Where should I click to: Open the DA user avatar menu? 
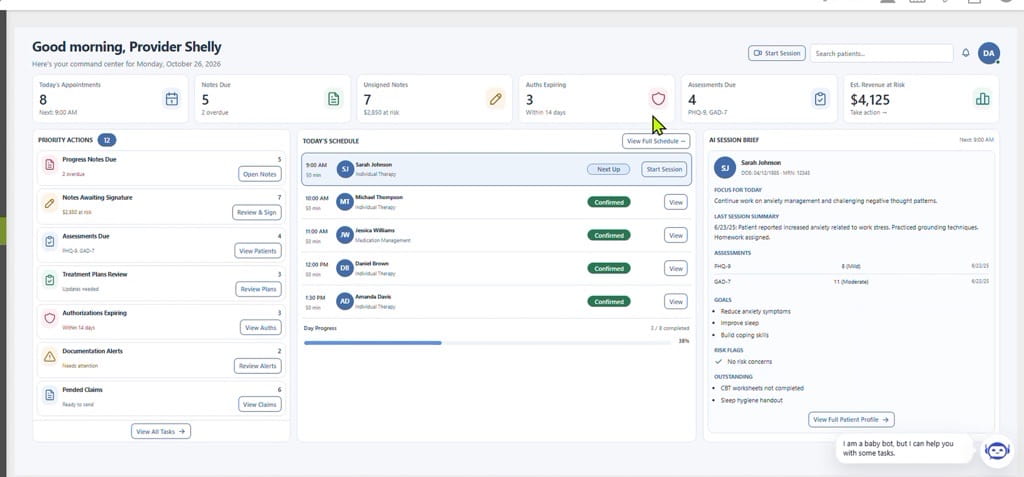(988, 54)
